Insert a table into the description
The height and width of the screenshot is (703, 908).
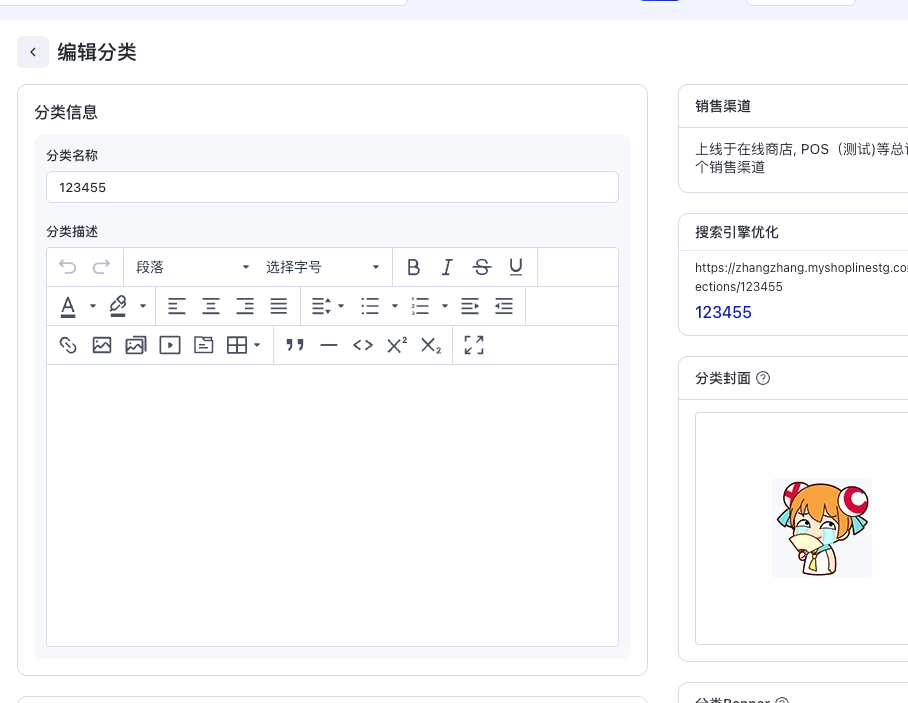click(237, 345)
